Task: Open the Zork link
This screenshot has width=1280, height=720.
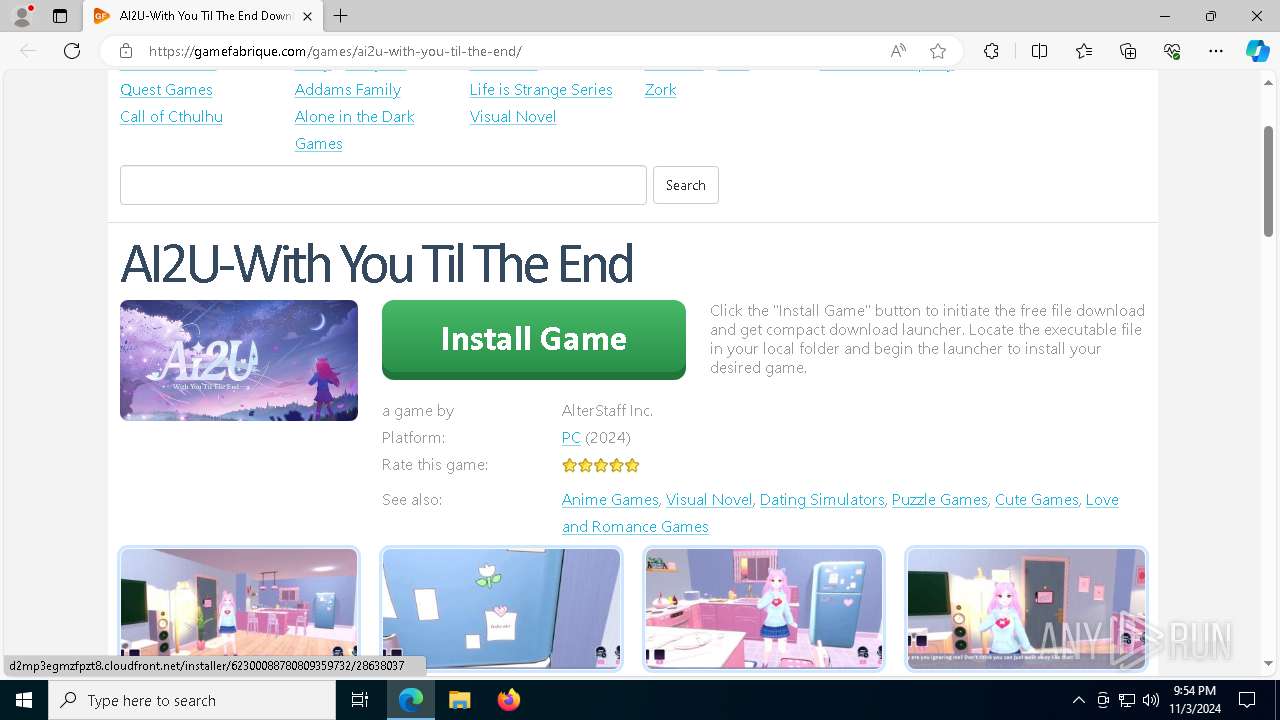Action: point(660,90)
